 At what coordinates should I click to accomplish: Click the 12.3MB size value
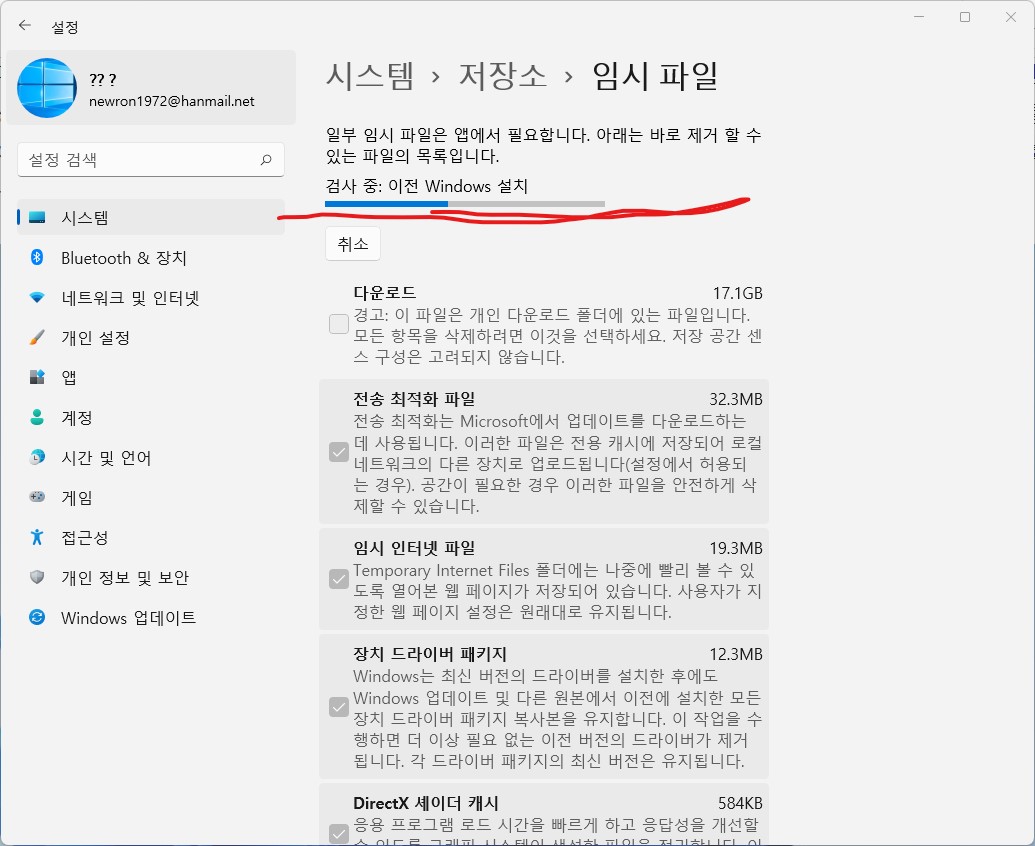coord(736,655)
